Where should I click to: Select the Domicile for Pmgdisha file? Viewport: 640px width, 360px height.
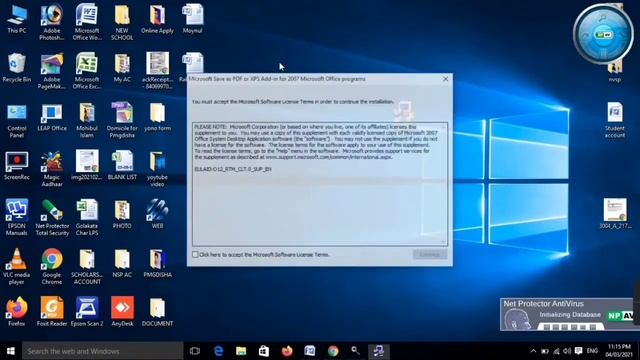click(x=122, y=120)
